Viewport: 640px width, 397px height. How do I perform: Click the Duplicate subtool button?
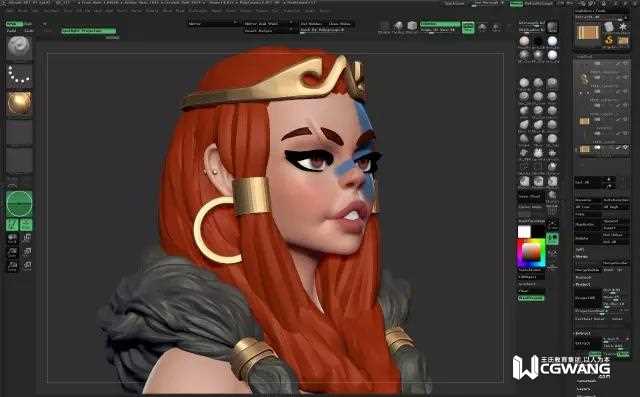pos(588,224)
